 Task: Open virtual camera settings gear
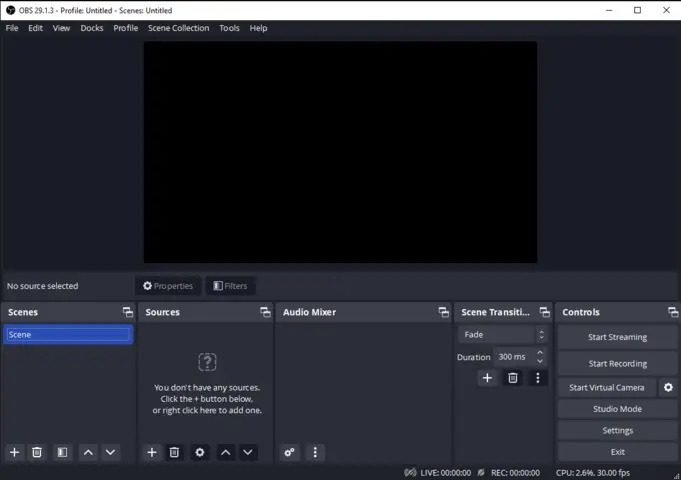click(668, 387)
